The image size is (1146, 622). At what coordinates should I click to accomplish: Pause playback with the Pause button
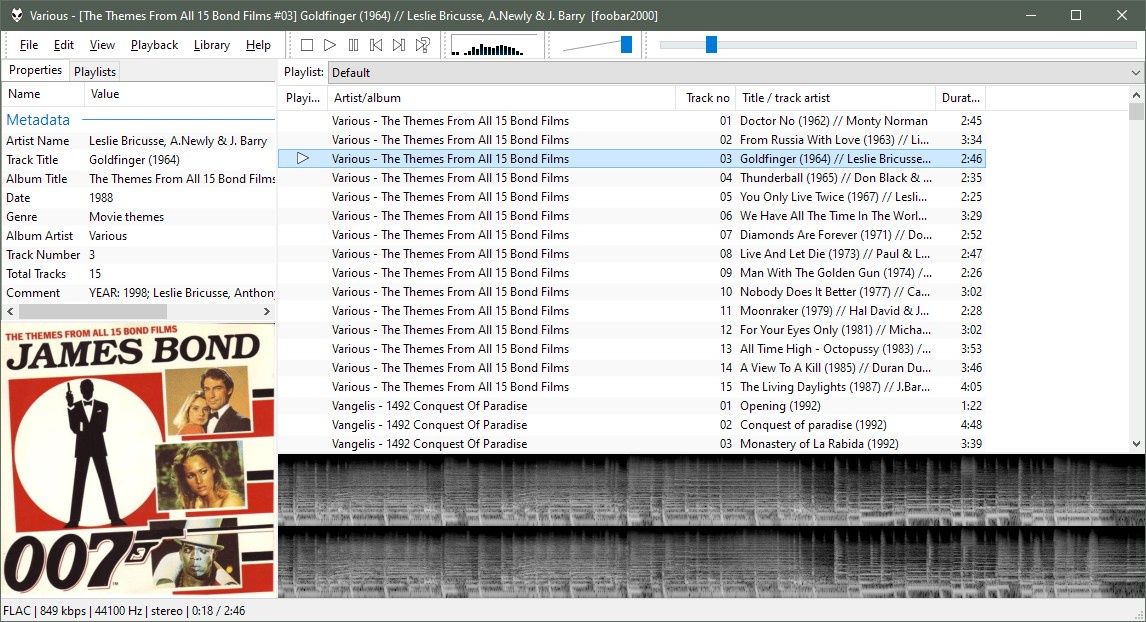(x=353, y=45)
